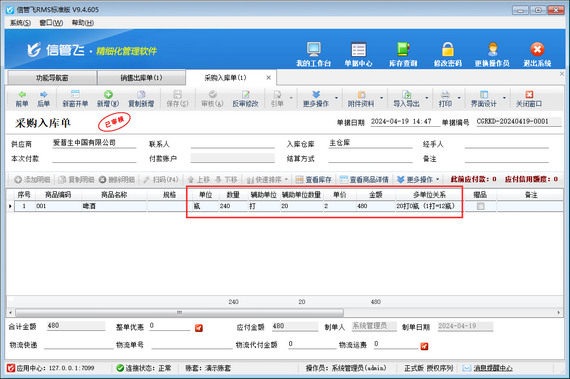Click the 查看库存 button
Image resolution: width=570 pixels, height=379 pixels.
[x=314, y=180]
